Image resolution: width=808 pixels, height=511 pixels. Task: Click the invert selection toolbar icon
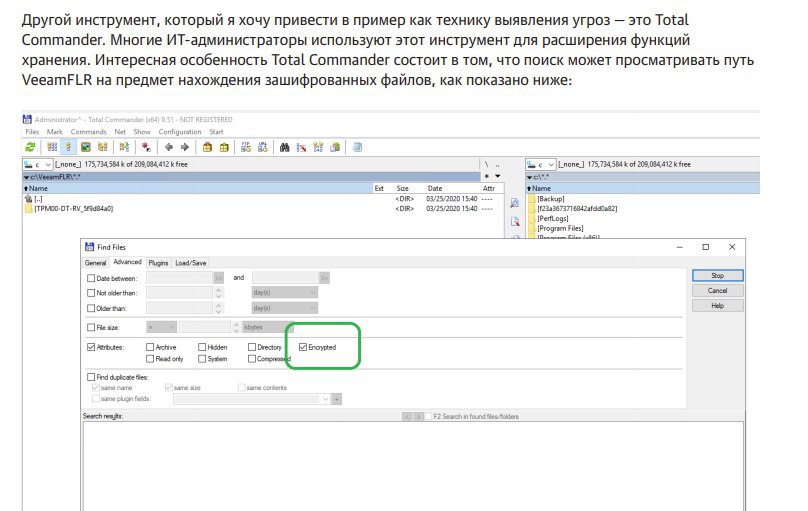[x=124, y=147]
